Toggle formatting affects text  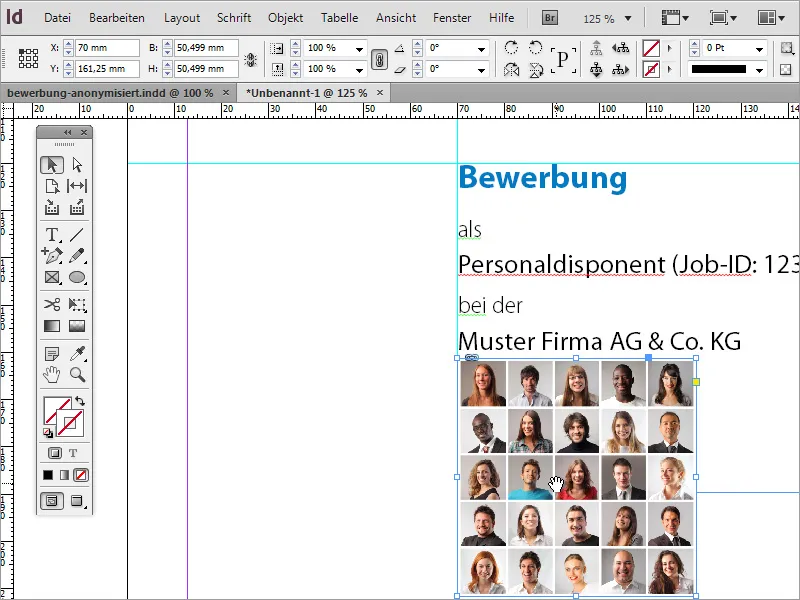click(73, 453)
